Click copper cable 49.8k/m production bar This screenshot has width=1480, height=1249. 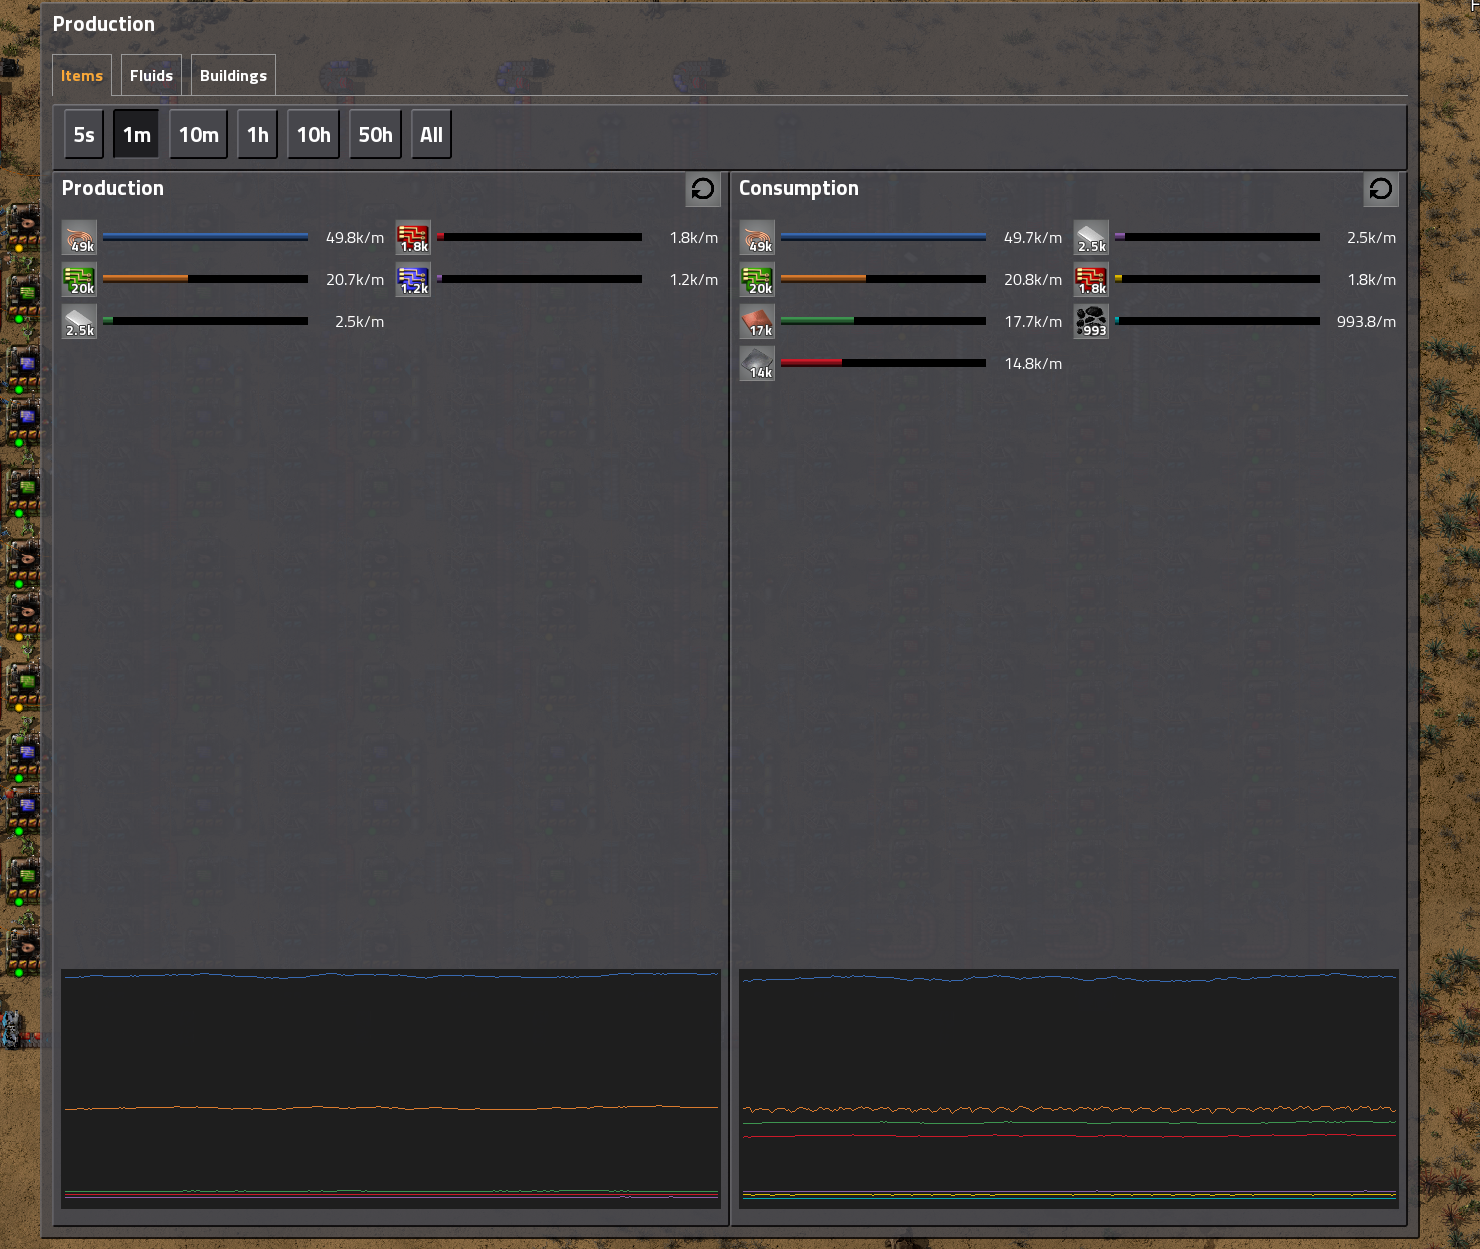pyautogui.click(x=205, y=238)
